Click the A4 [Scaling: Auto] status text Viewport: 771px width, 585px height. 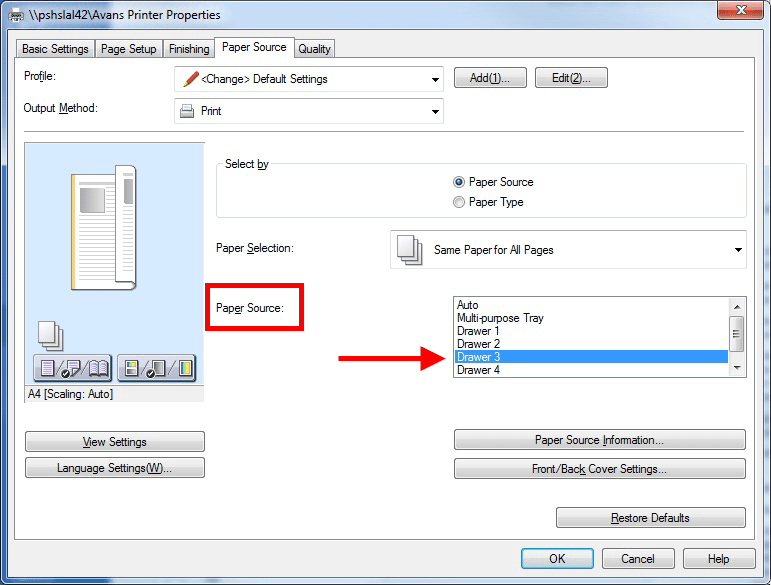pyautogui.click(x=70, y=394)
